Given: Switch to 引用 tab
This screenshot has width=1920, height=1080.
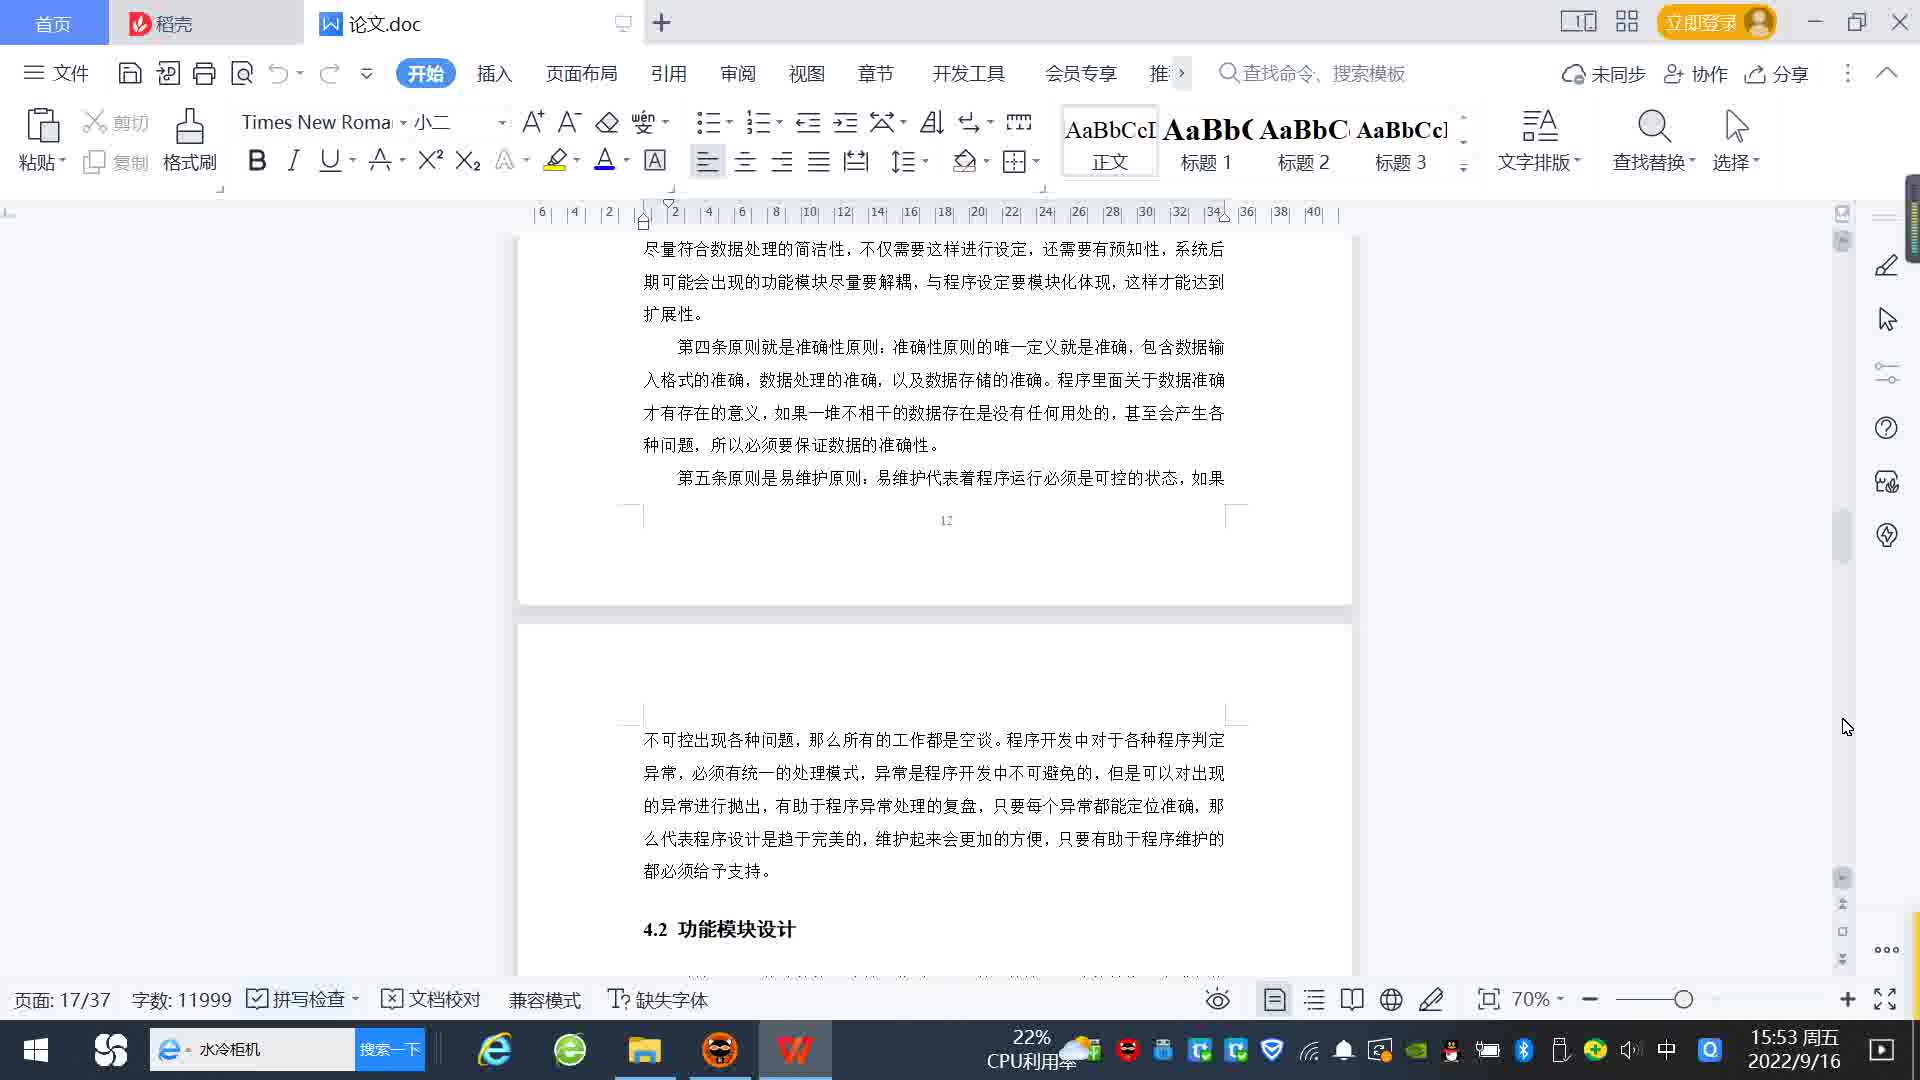Looking at the screenshot, I should [x=668, y=73].
